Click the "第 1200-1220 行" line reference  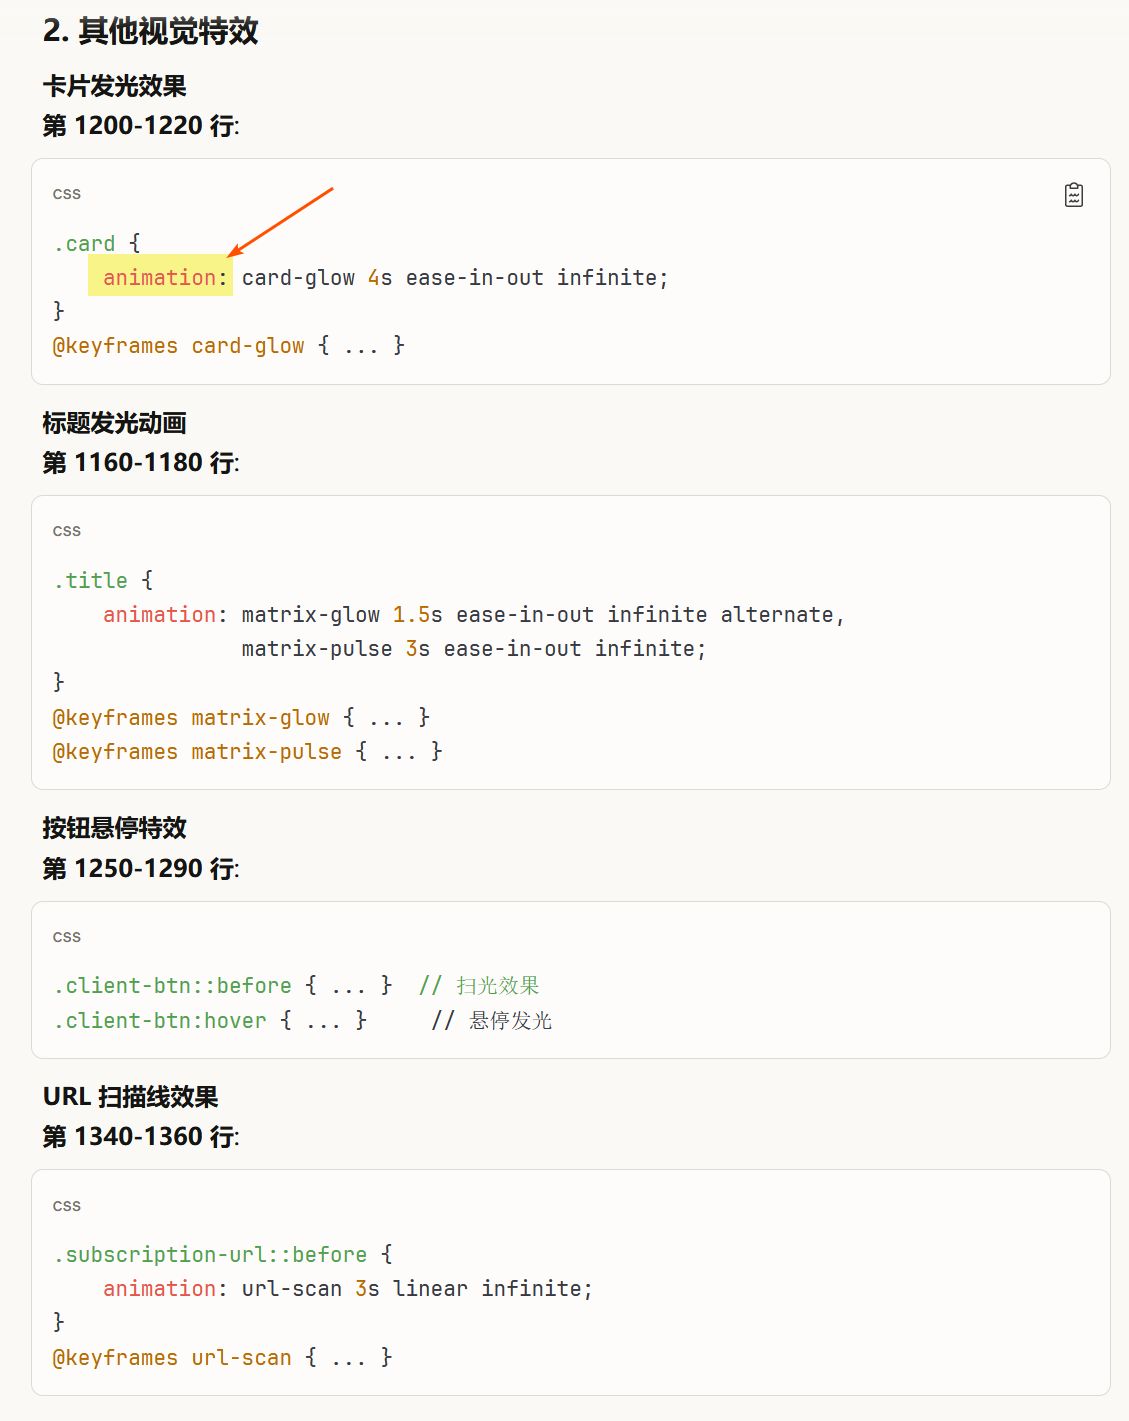click(141, 126)
